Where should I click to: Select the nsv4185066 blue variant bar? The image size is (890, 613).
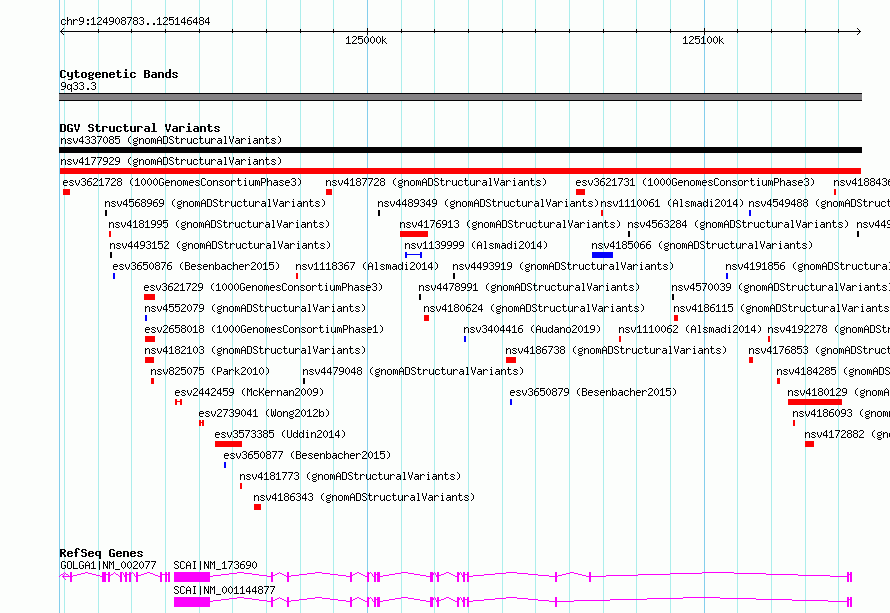(602, 255)
